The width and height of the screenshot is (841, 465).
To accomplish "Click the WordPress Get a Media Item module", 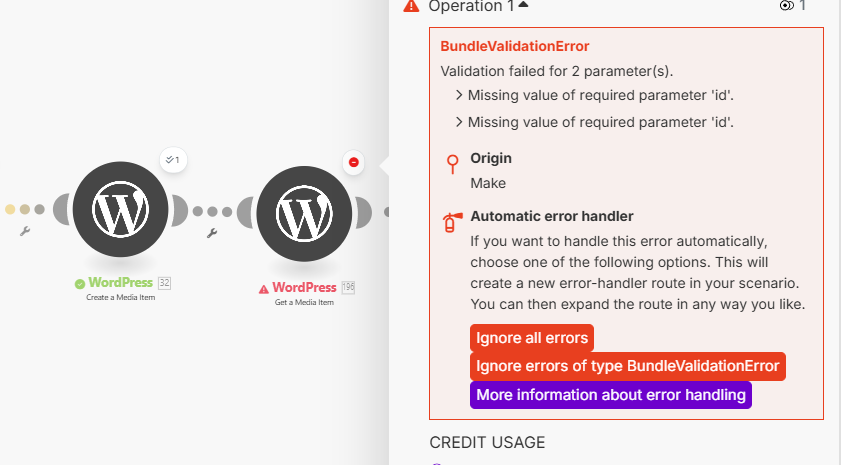I will [x=304, y=212].
